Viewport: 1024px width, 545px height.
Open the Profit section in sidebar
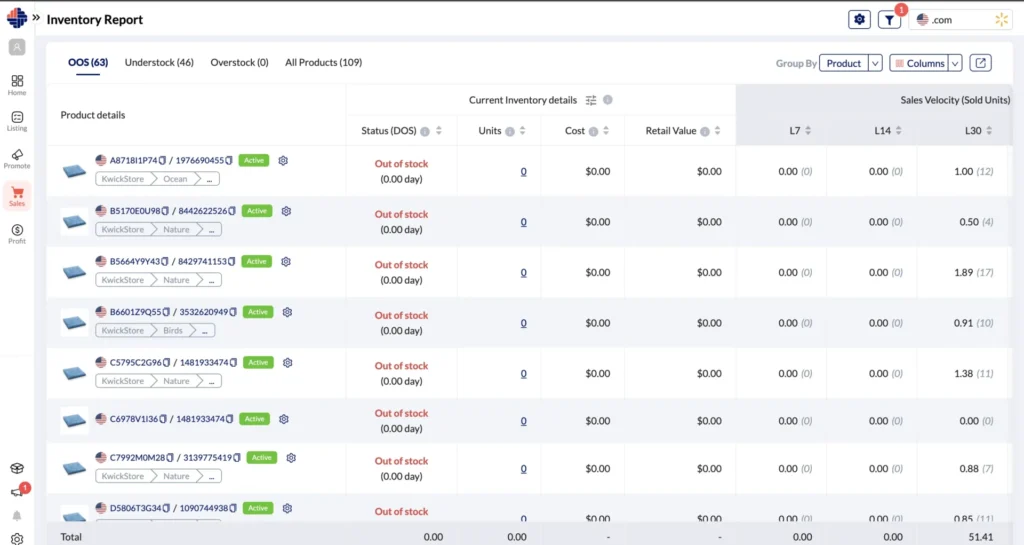point(17,233)
